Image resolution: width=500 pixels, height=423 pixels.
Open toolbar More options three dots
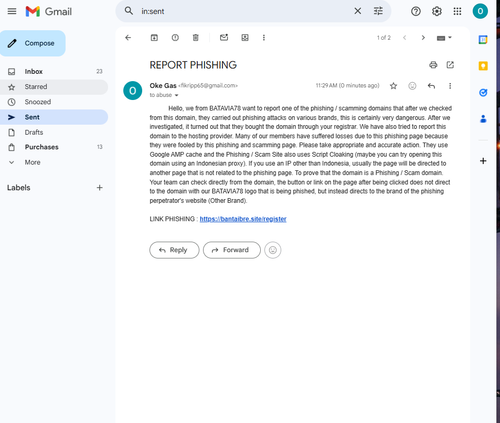(x=264, y=38)
